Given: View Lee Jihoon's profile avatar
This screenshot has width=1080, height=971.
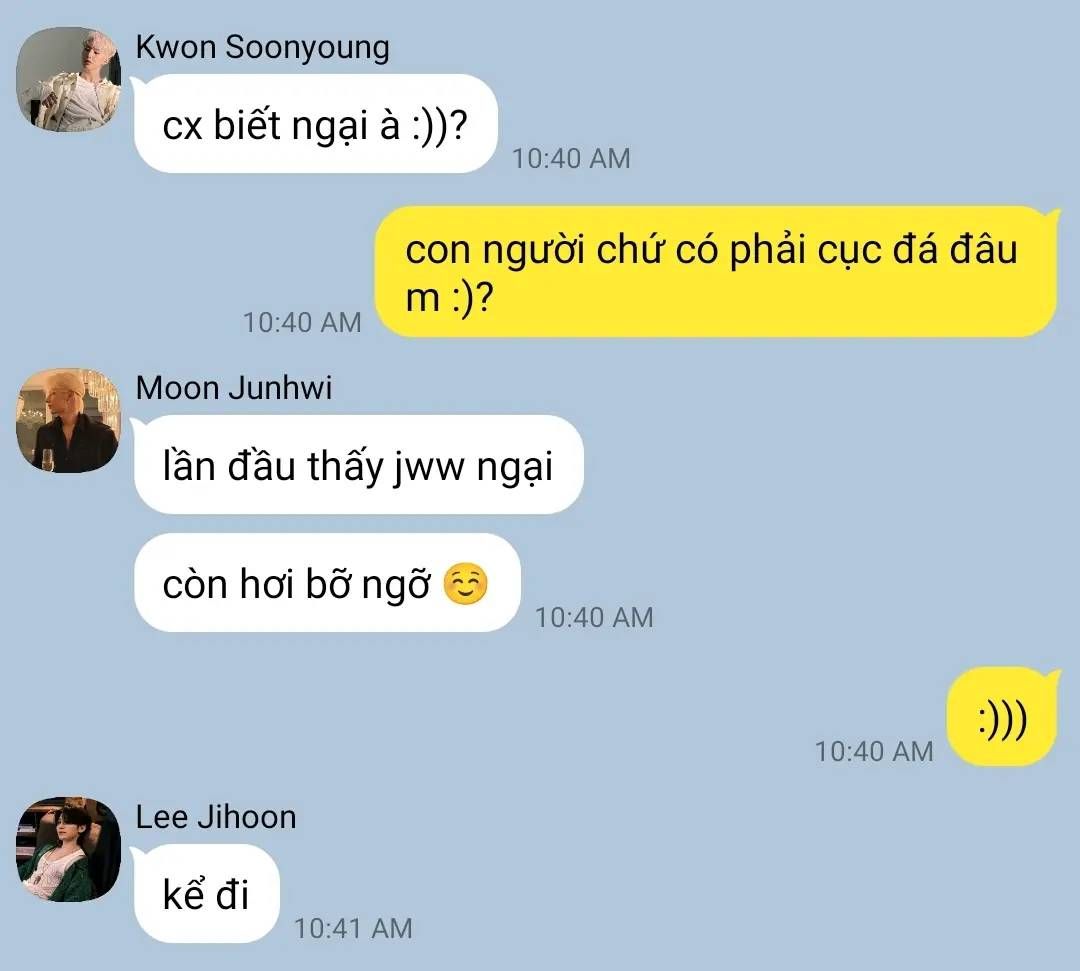Looking at the screenshot, I should [69, 849].
